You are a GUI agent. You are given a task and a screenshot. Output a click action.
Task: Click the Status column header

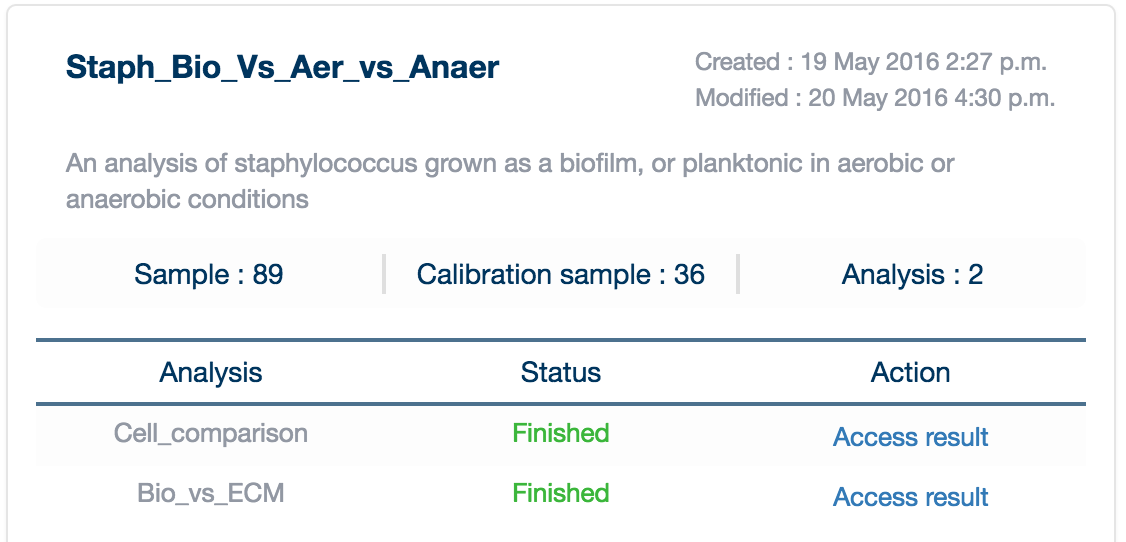click(561, 373)
